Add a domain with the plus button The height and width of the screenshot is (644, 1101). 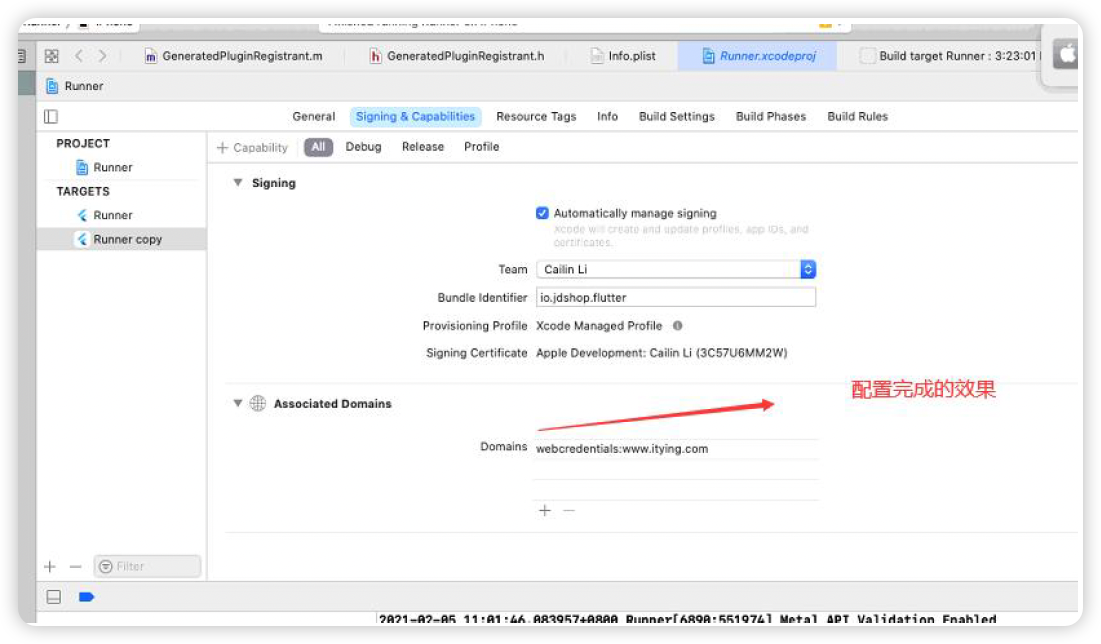(x=545, y=511)
